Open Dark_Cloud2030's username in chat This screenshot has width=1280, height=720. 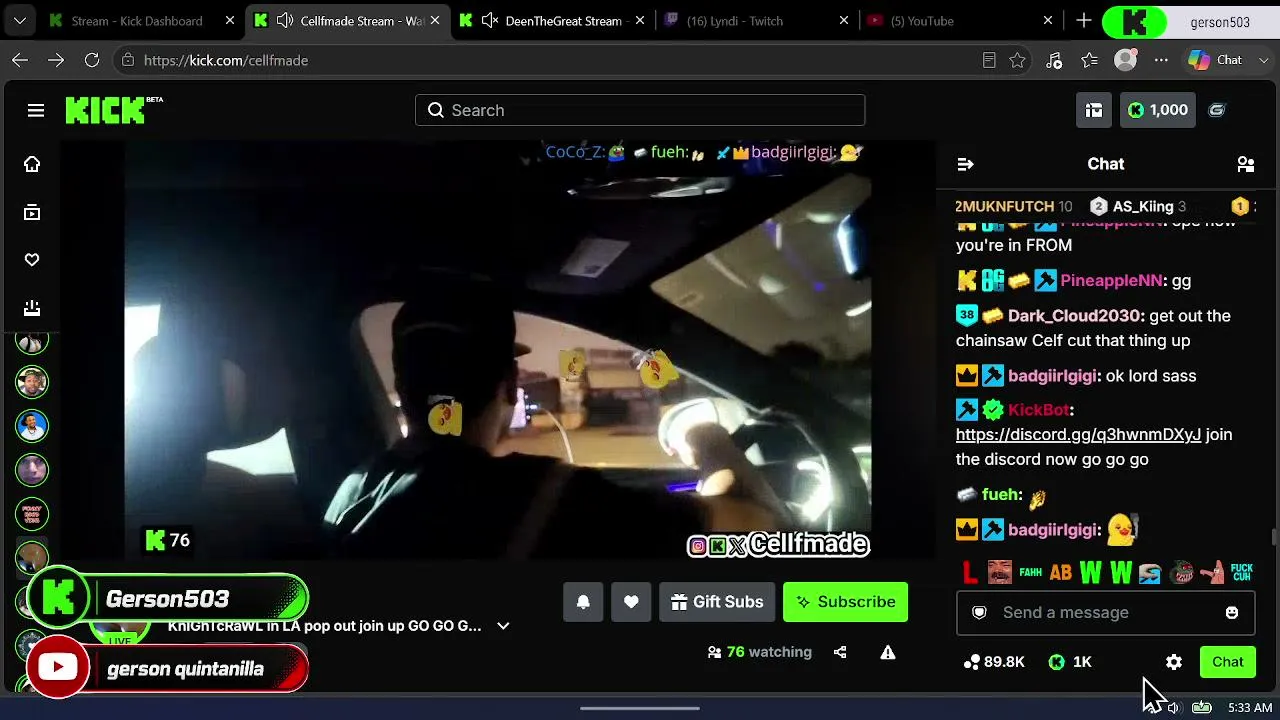pyautogui.click(x=1075, y=316)
